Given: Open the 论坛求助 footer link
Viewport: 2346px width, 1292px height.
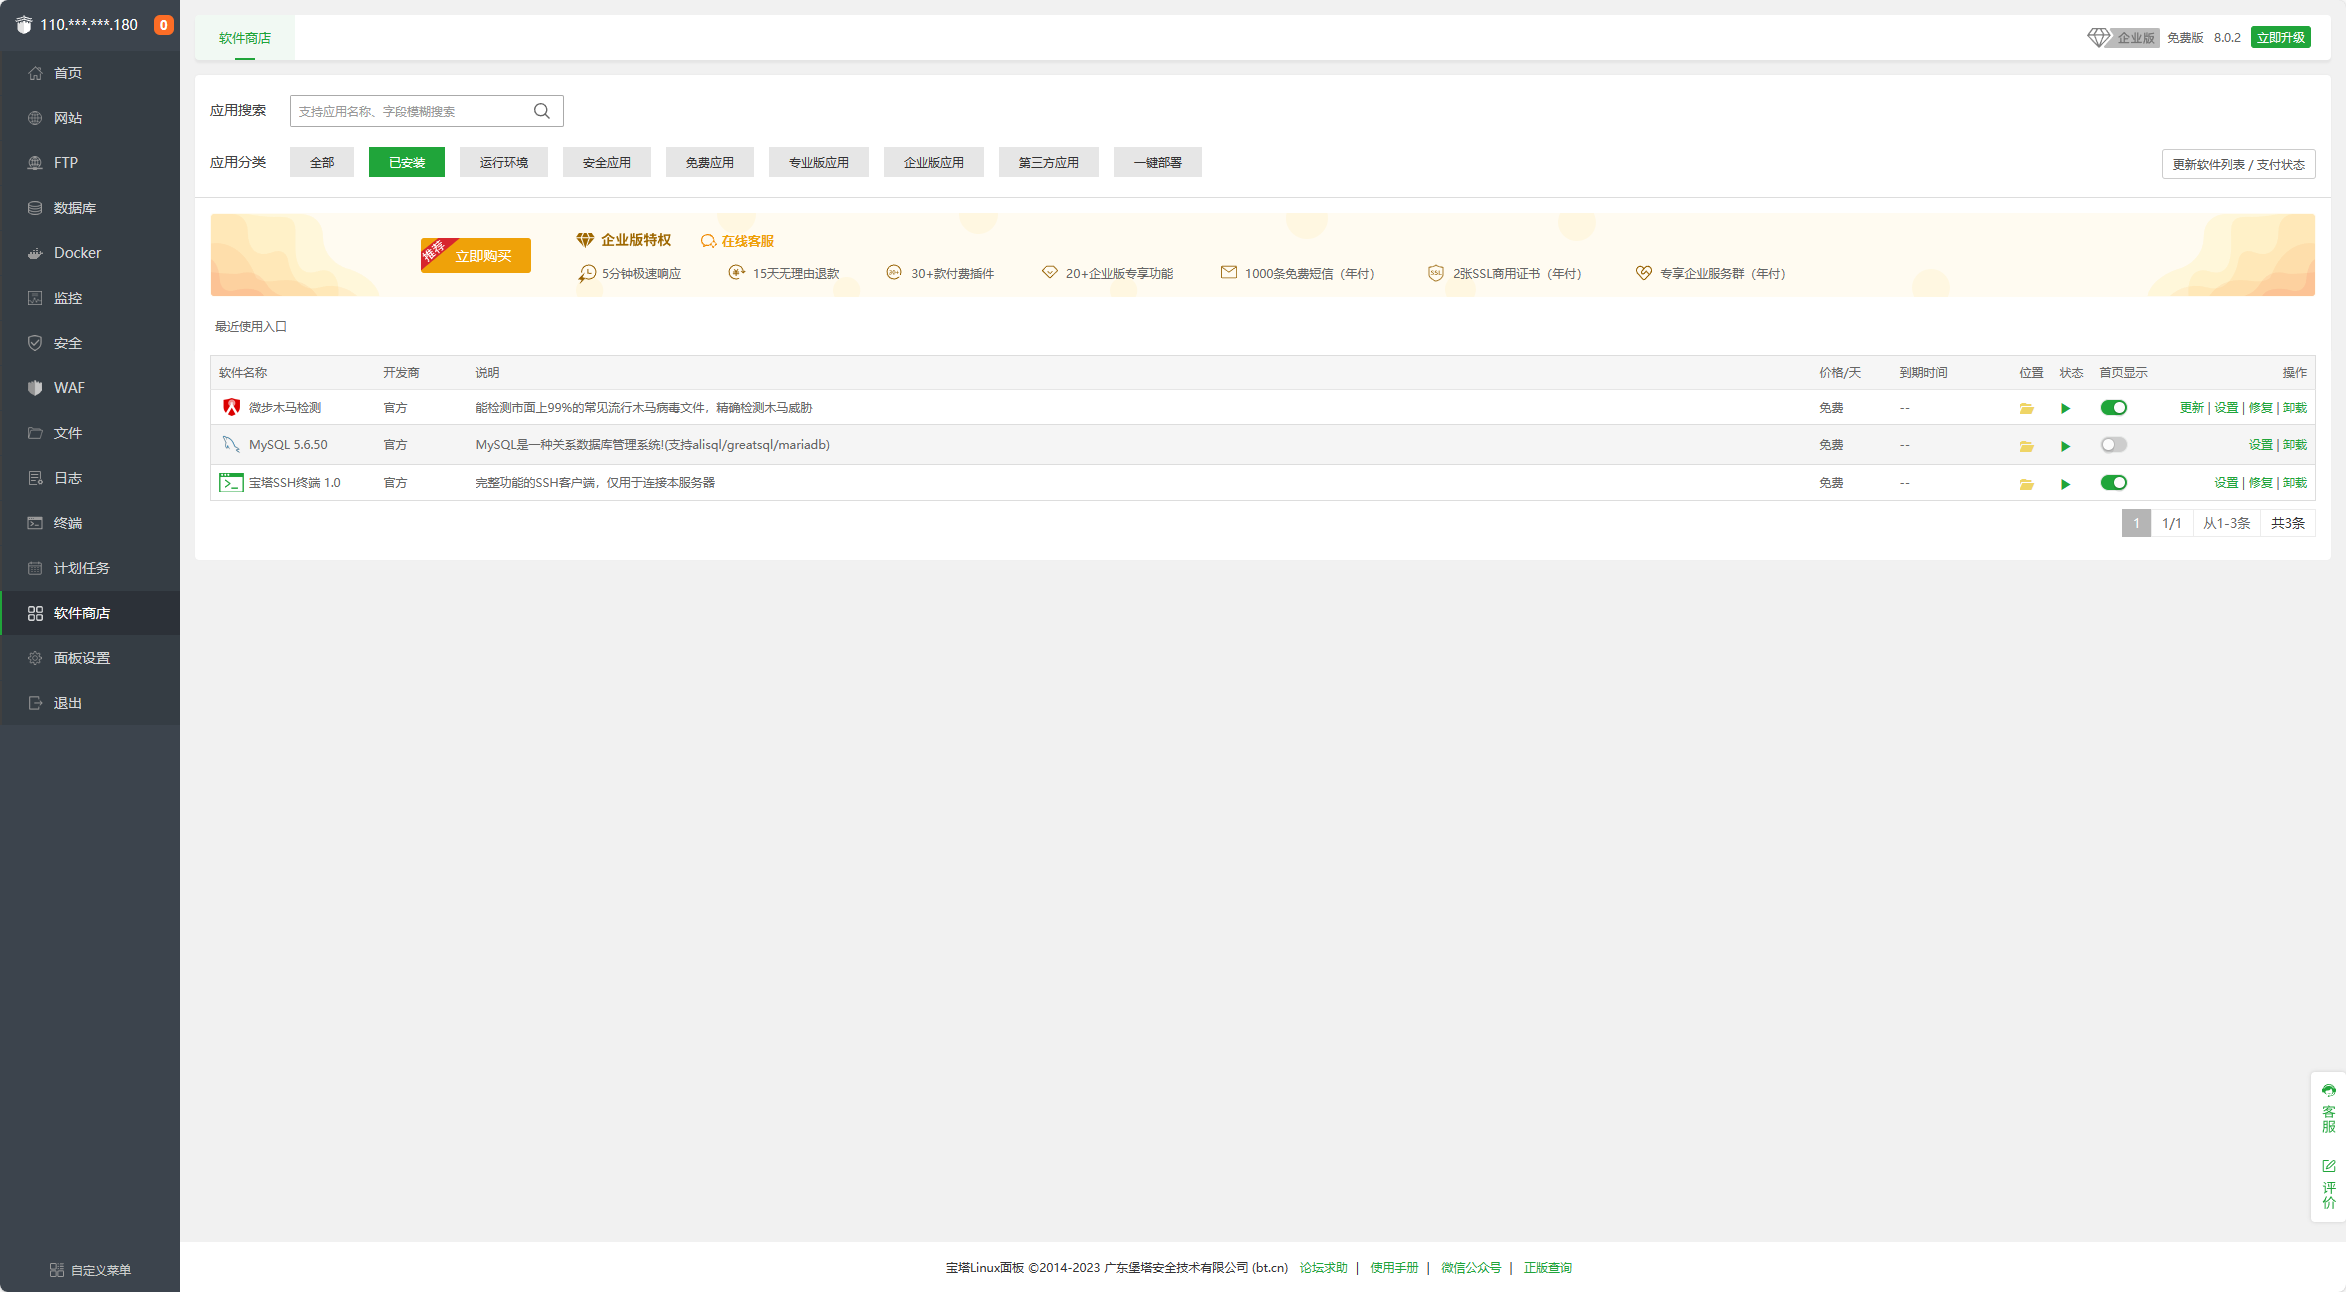Looking at the screenshot, I should [x=1323, y=1268].
